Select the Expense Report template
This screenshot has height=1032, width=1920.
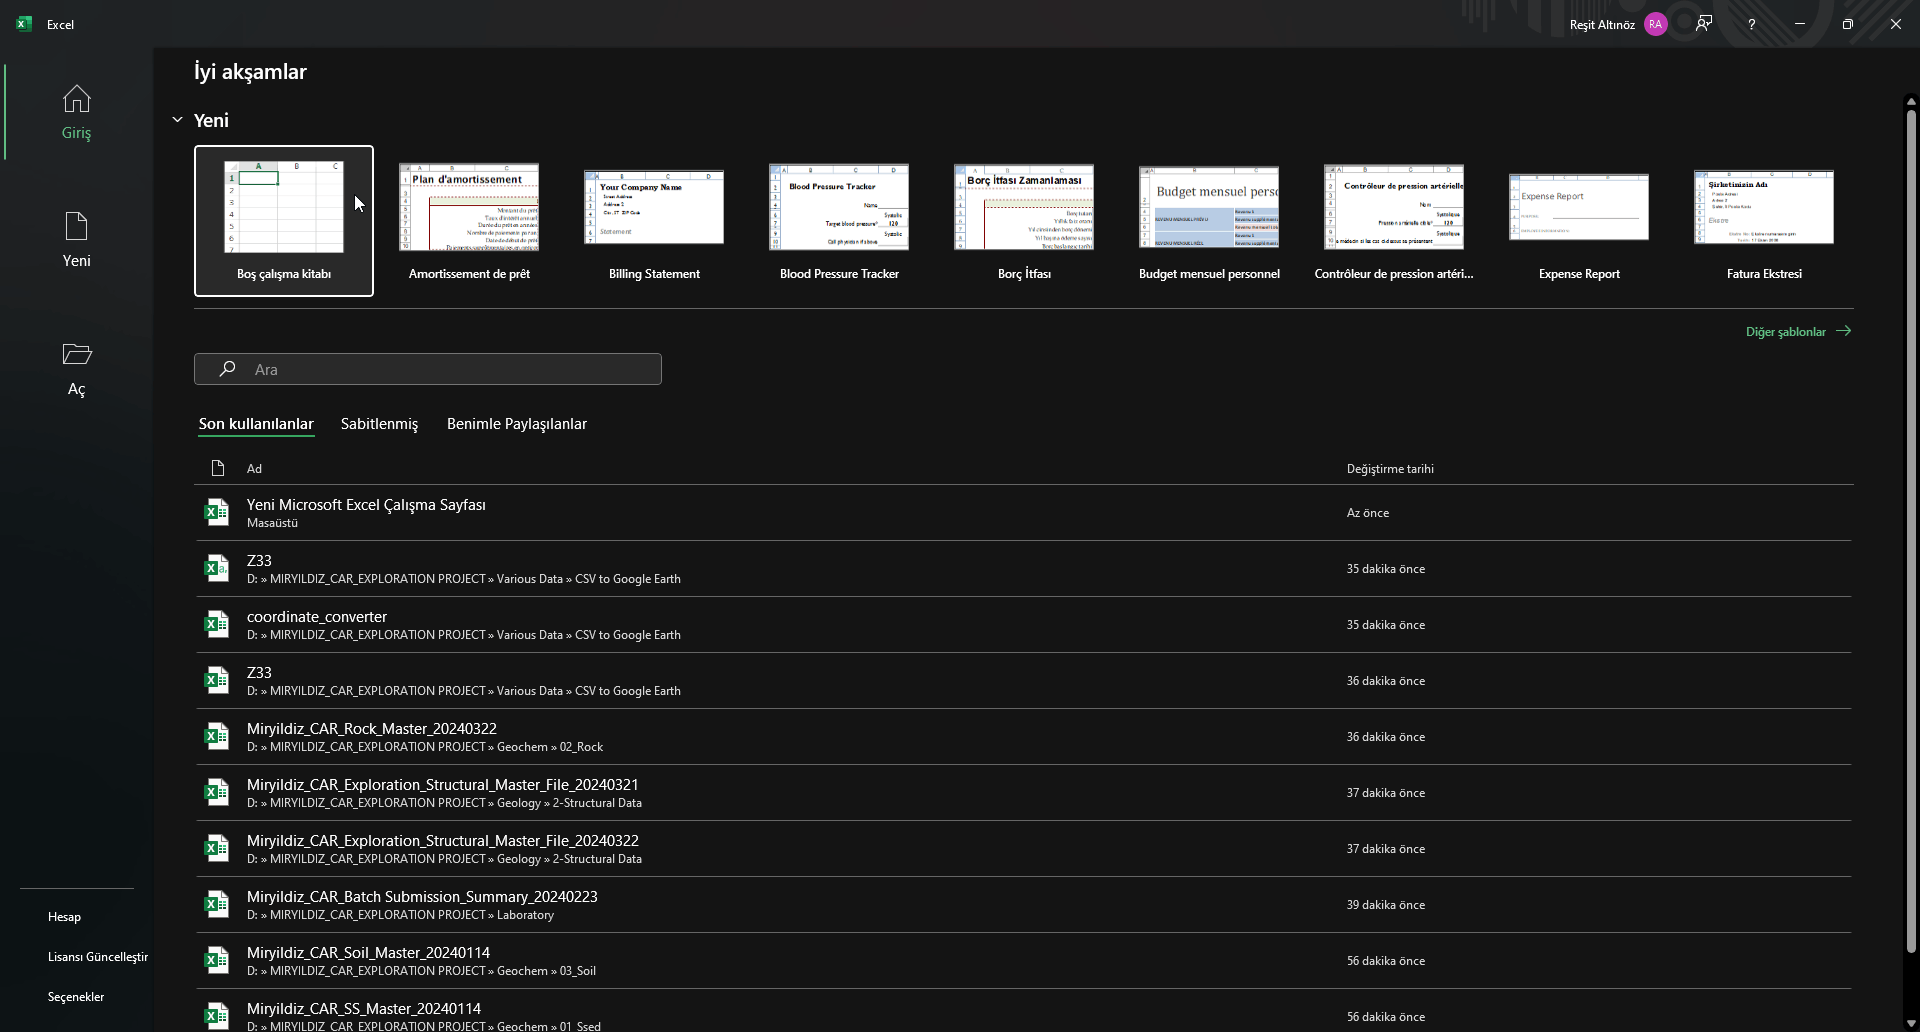[1579, 221]
